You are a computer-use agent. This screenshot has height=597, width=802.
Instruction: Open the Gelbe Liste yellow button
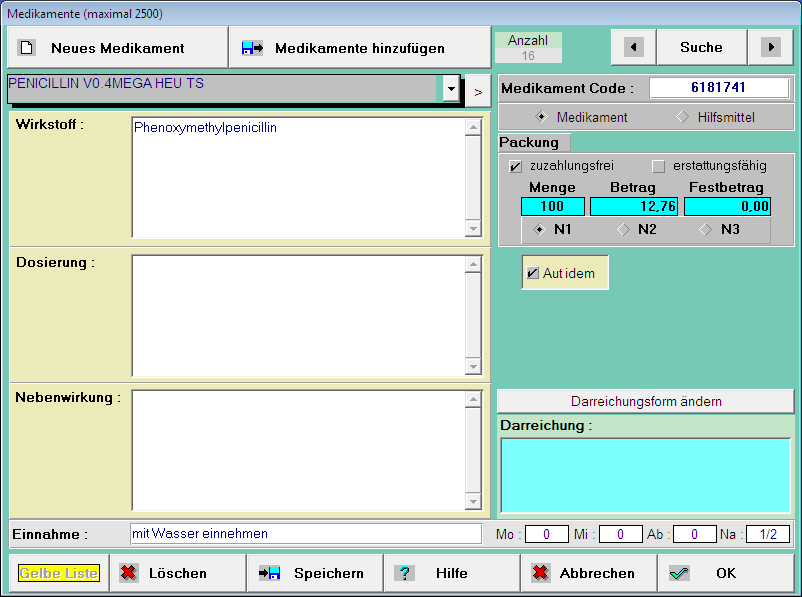click(x=59, y=573)
